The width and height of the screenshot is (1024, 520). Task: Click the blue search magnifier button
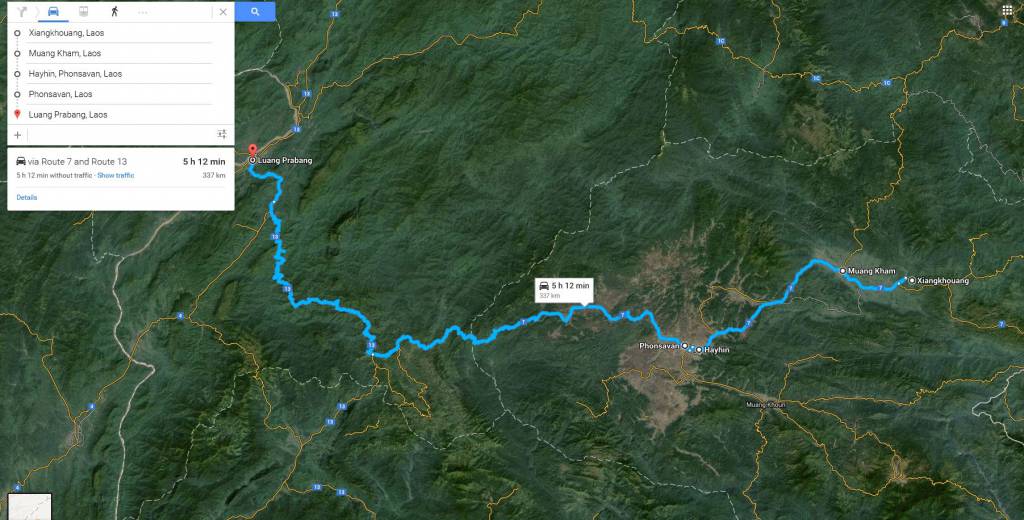(x=255, y=12)
